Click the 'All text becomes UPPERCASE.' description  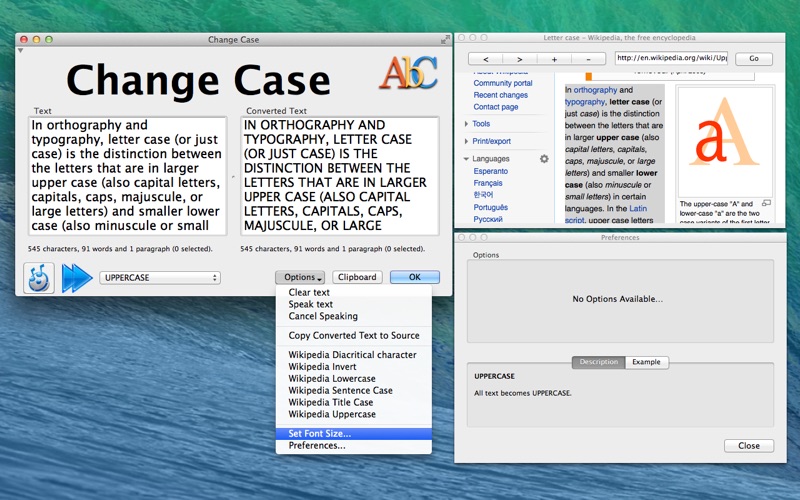[522, 393]
